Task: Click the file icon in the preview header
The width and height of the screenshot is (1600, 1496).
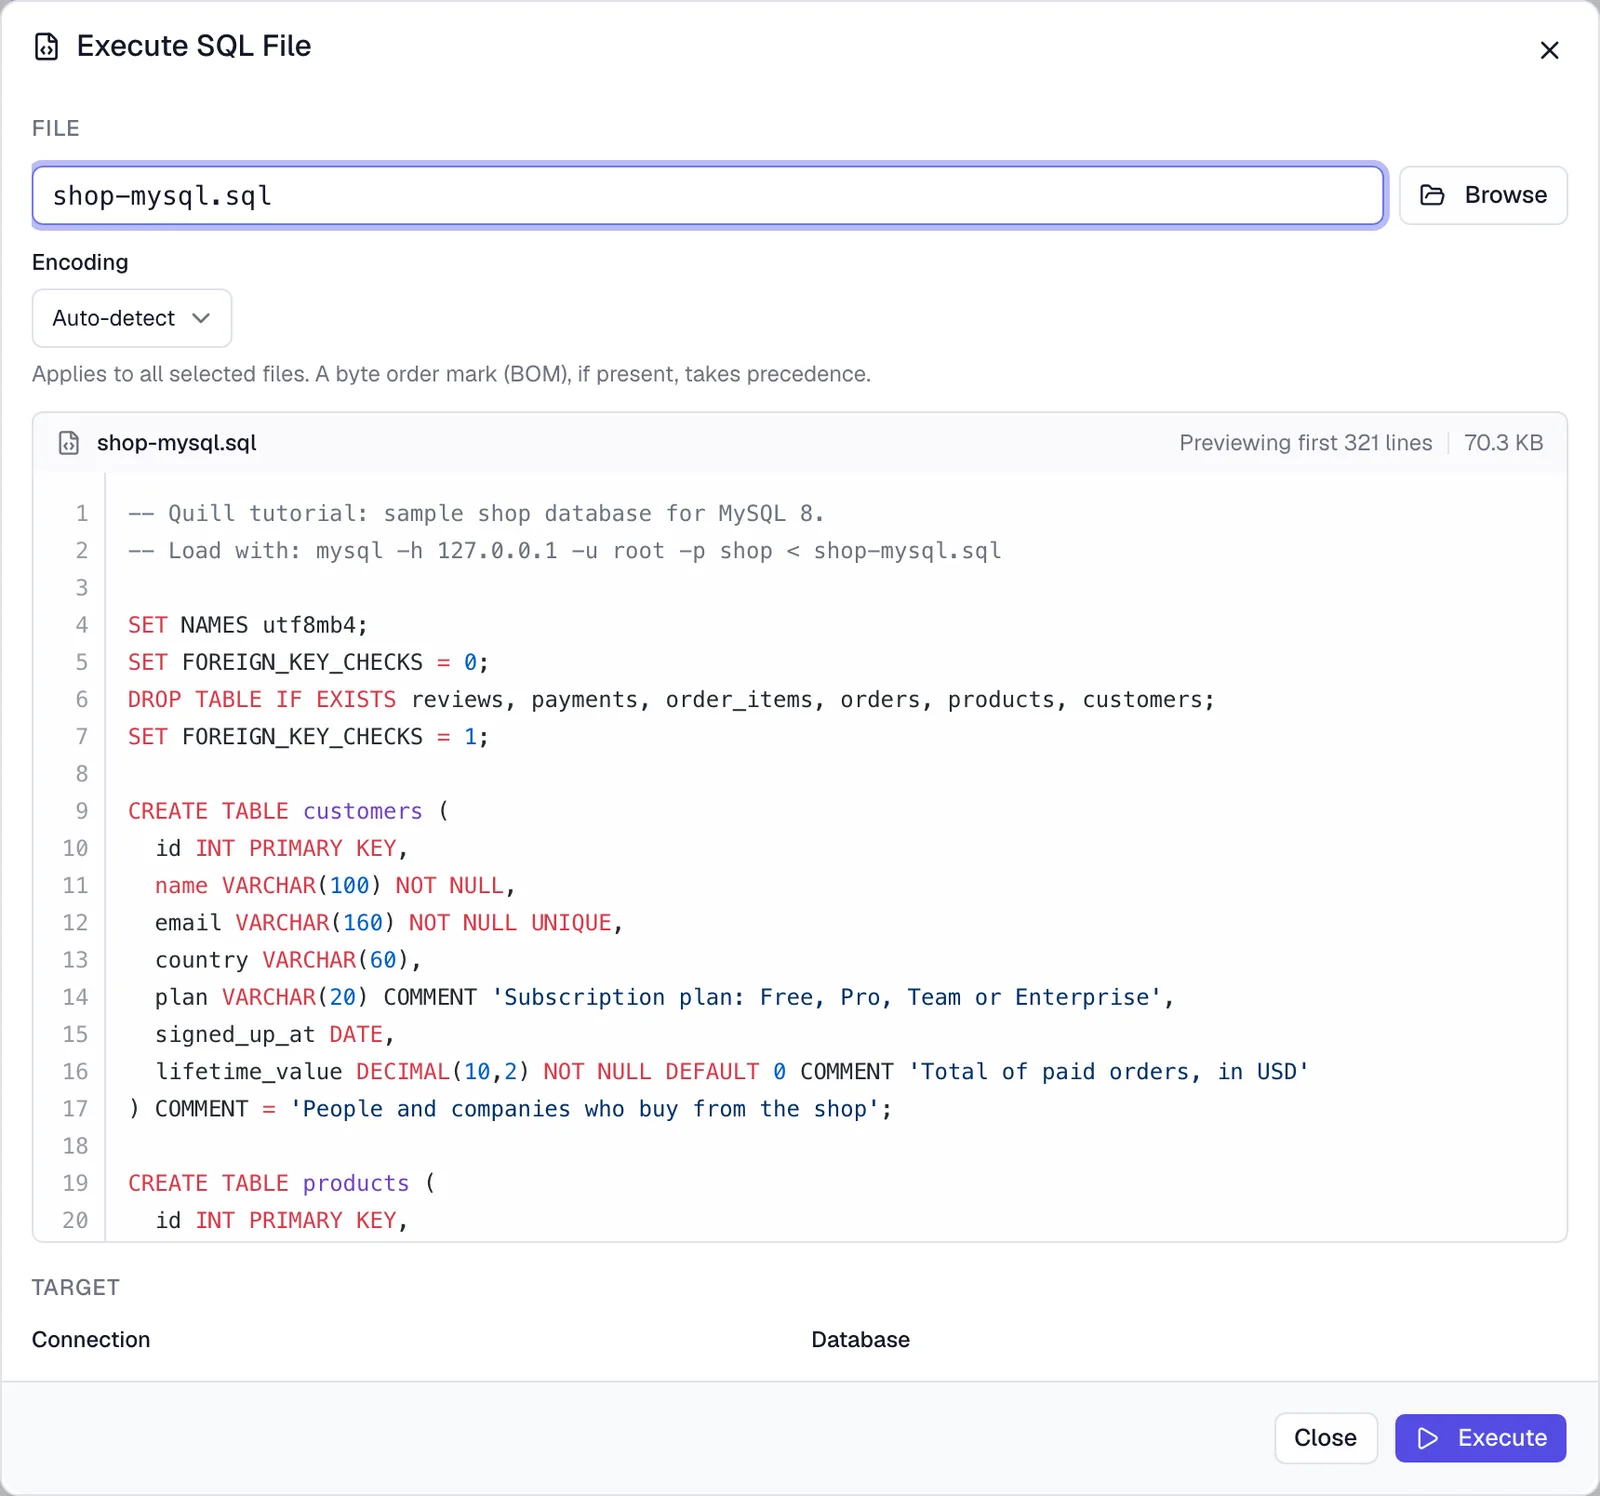Action: (x=69, y=443)
